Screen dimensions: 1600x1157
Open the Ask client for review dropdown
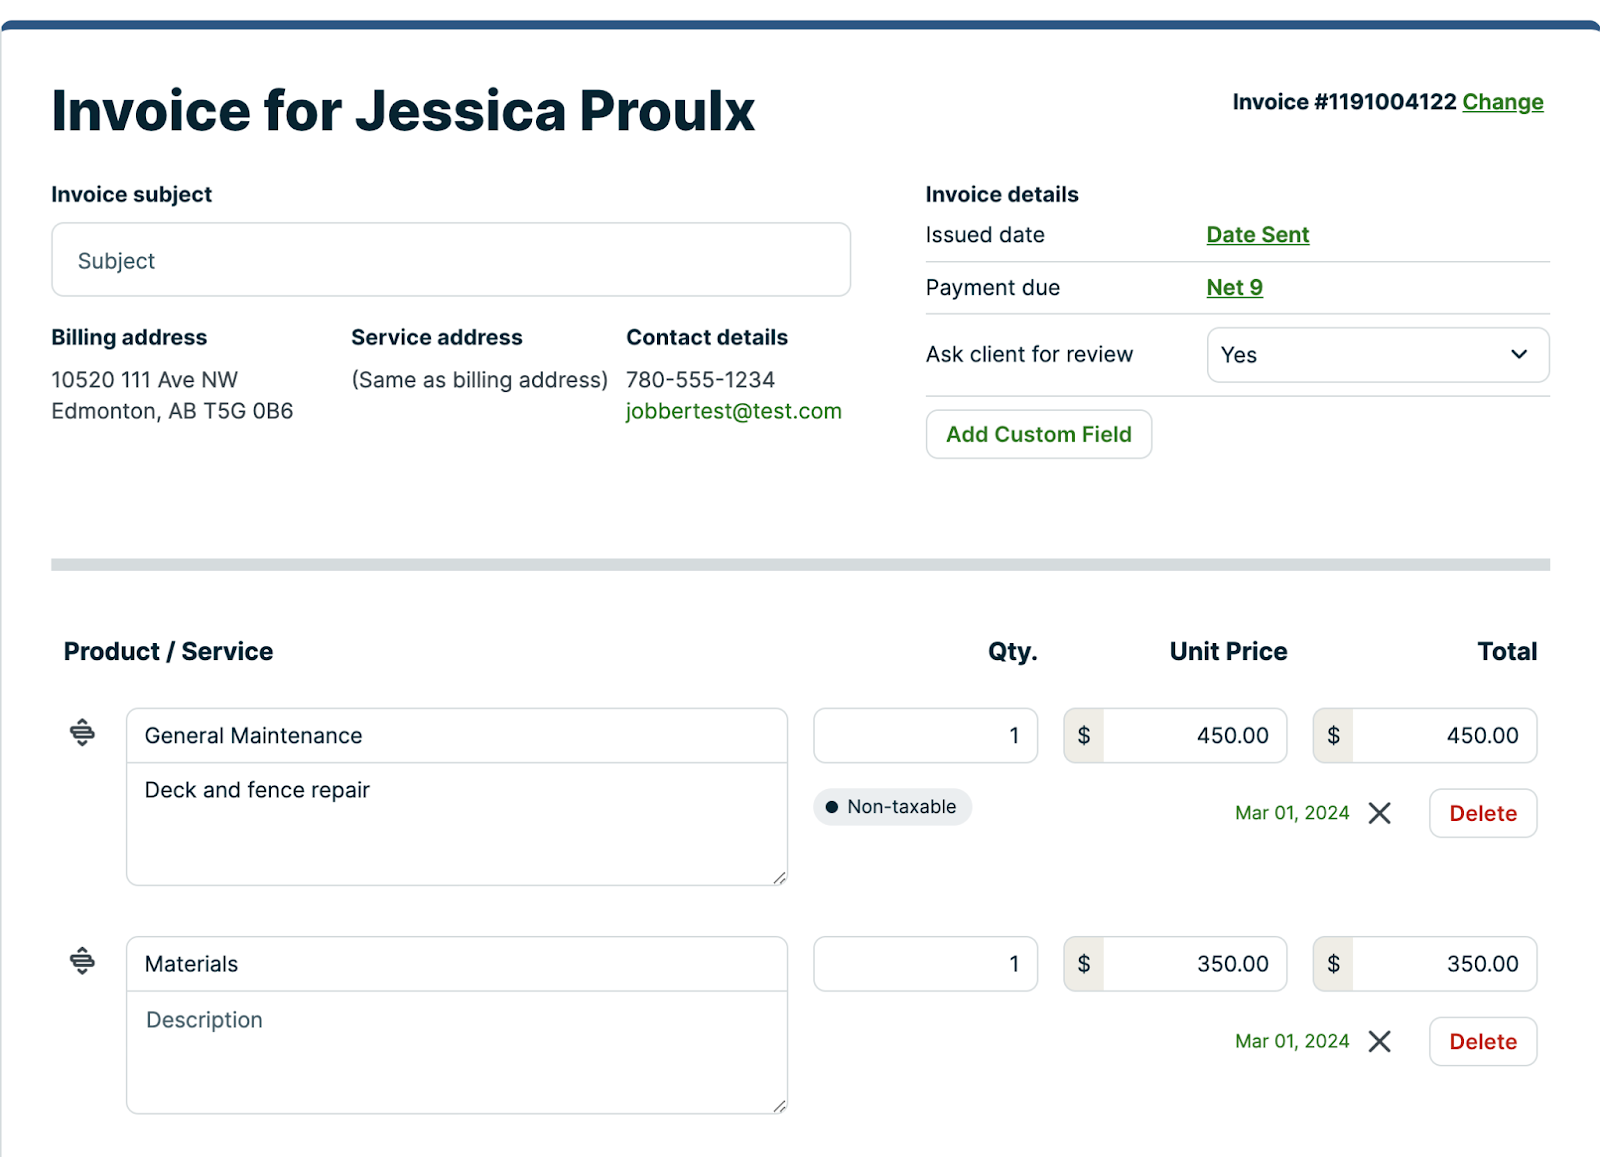click(x=1377, y=355)
